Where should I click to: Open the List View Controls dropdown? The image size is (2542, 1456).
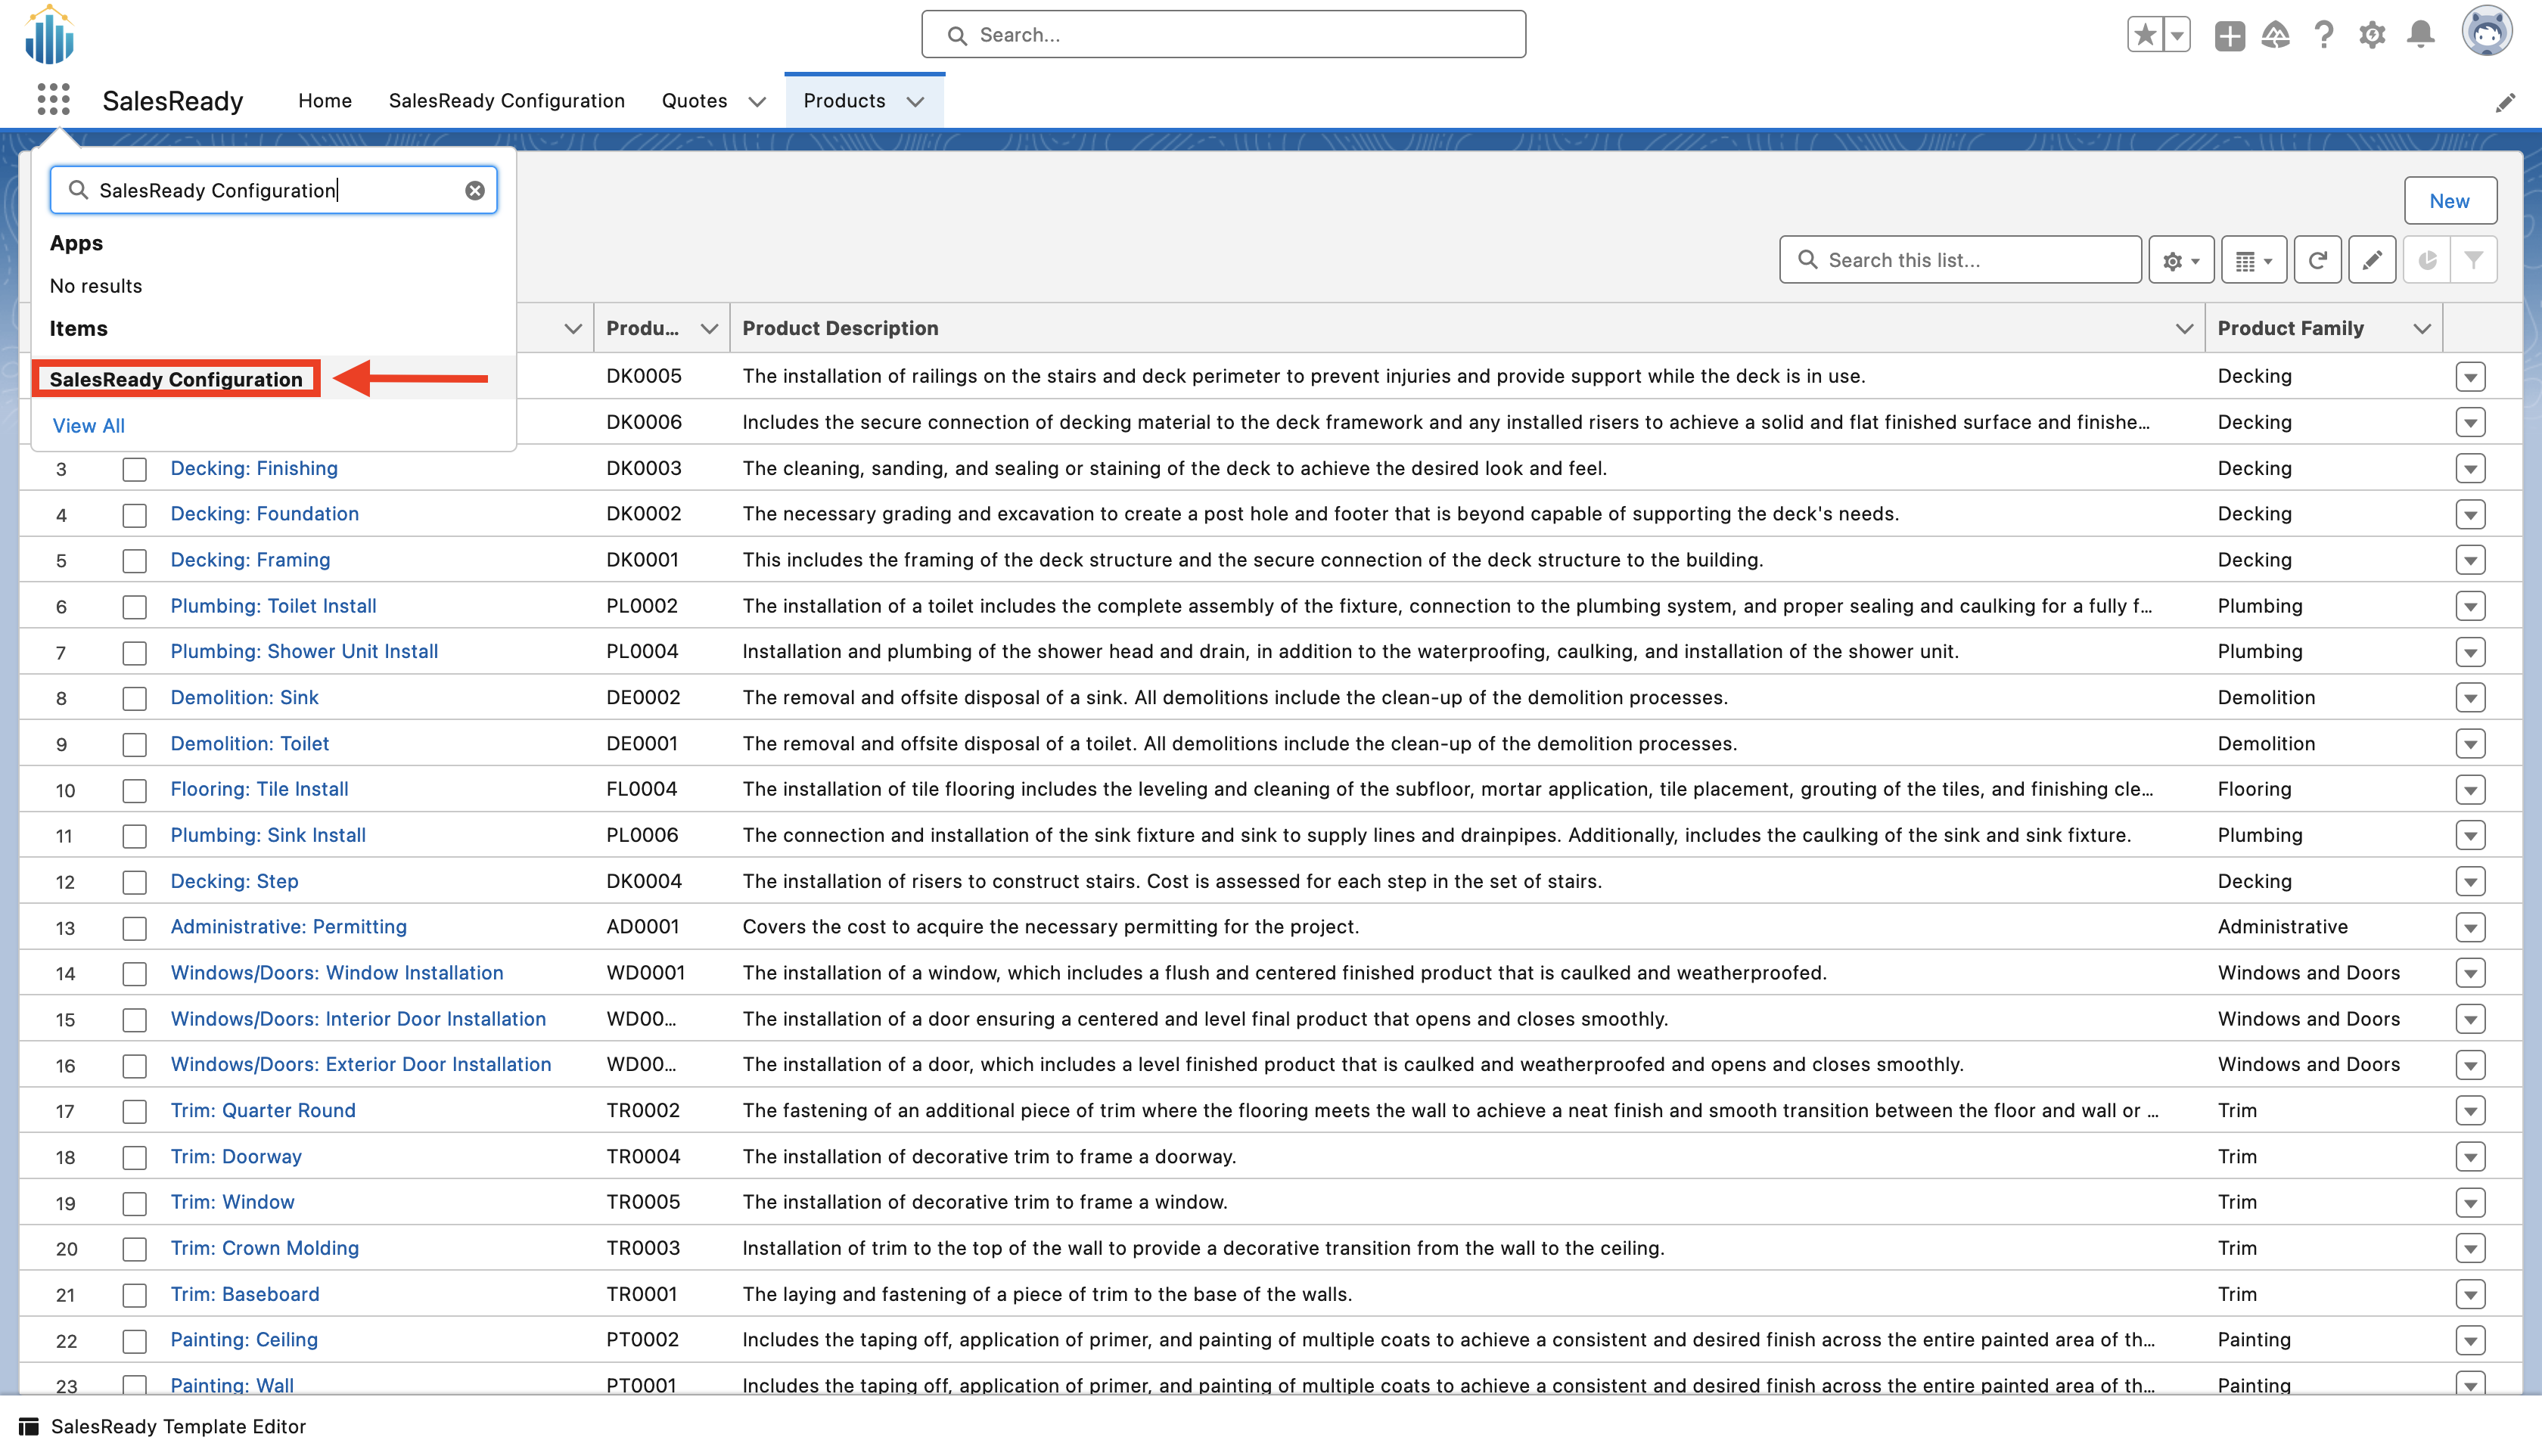point(2181,261)
